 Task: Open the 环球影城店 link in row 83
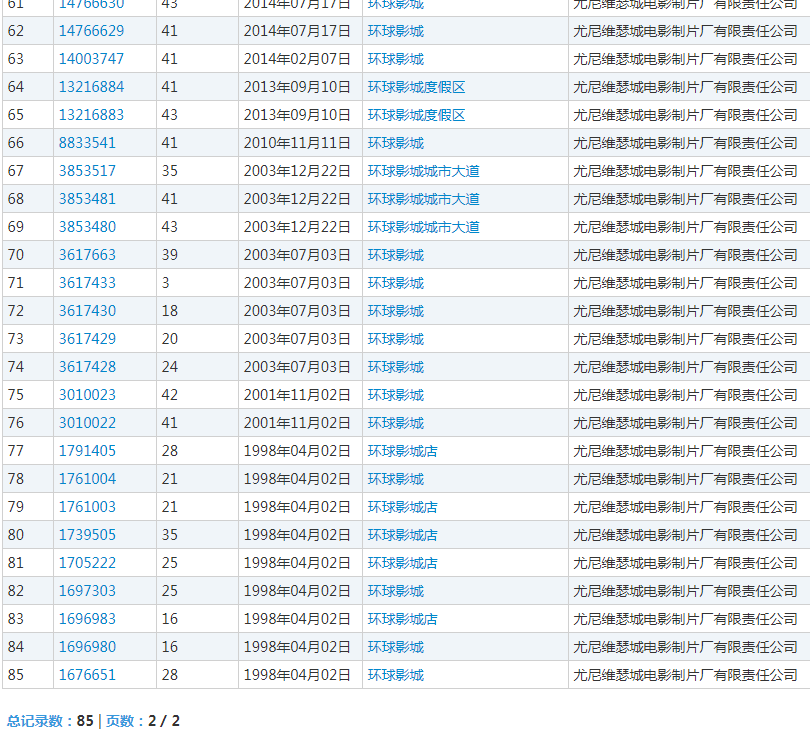pos(402,619)
